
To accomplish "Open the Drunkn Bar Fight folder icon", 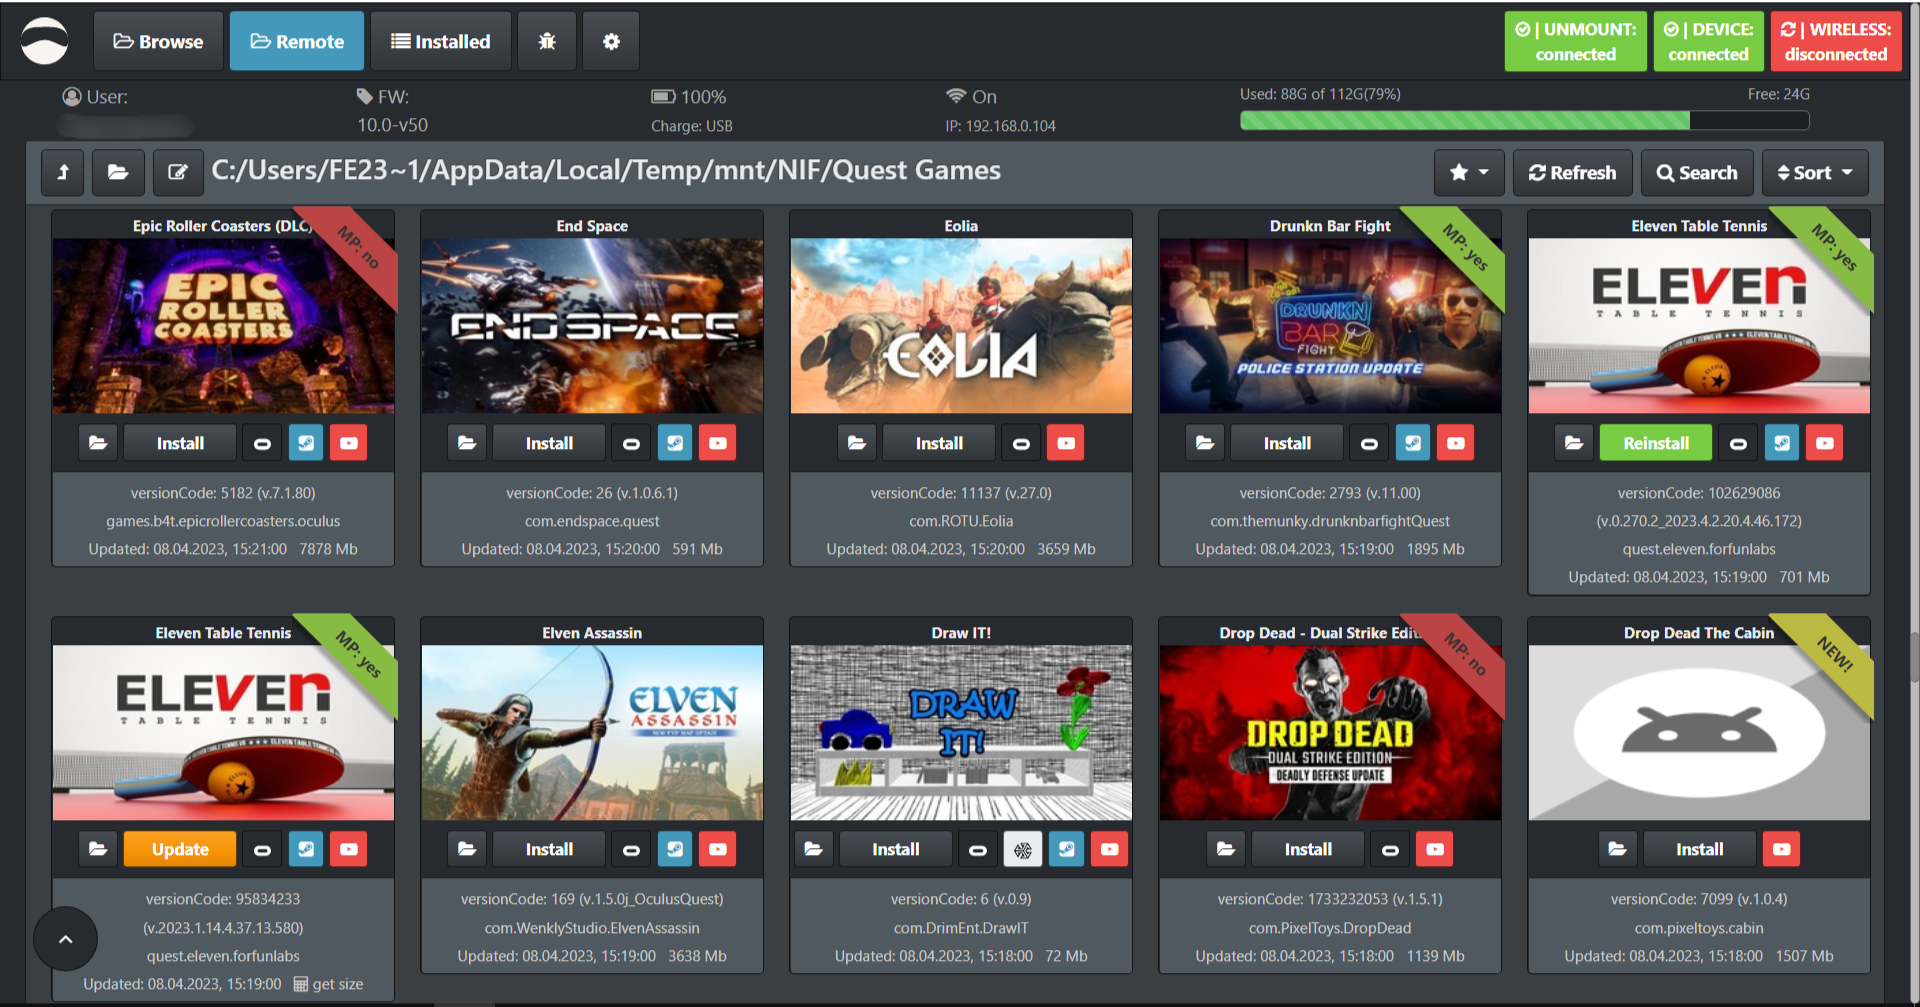I will [x=1205, y=443].
